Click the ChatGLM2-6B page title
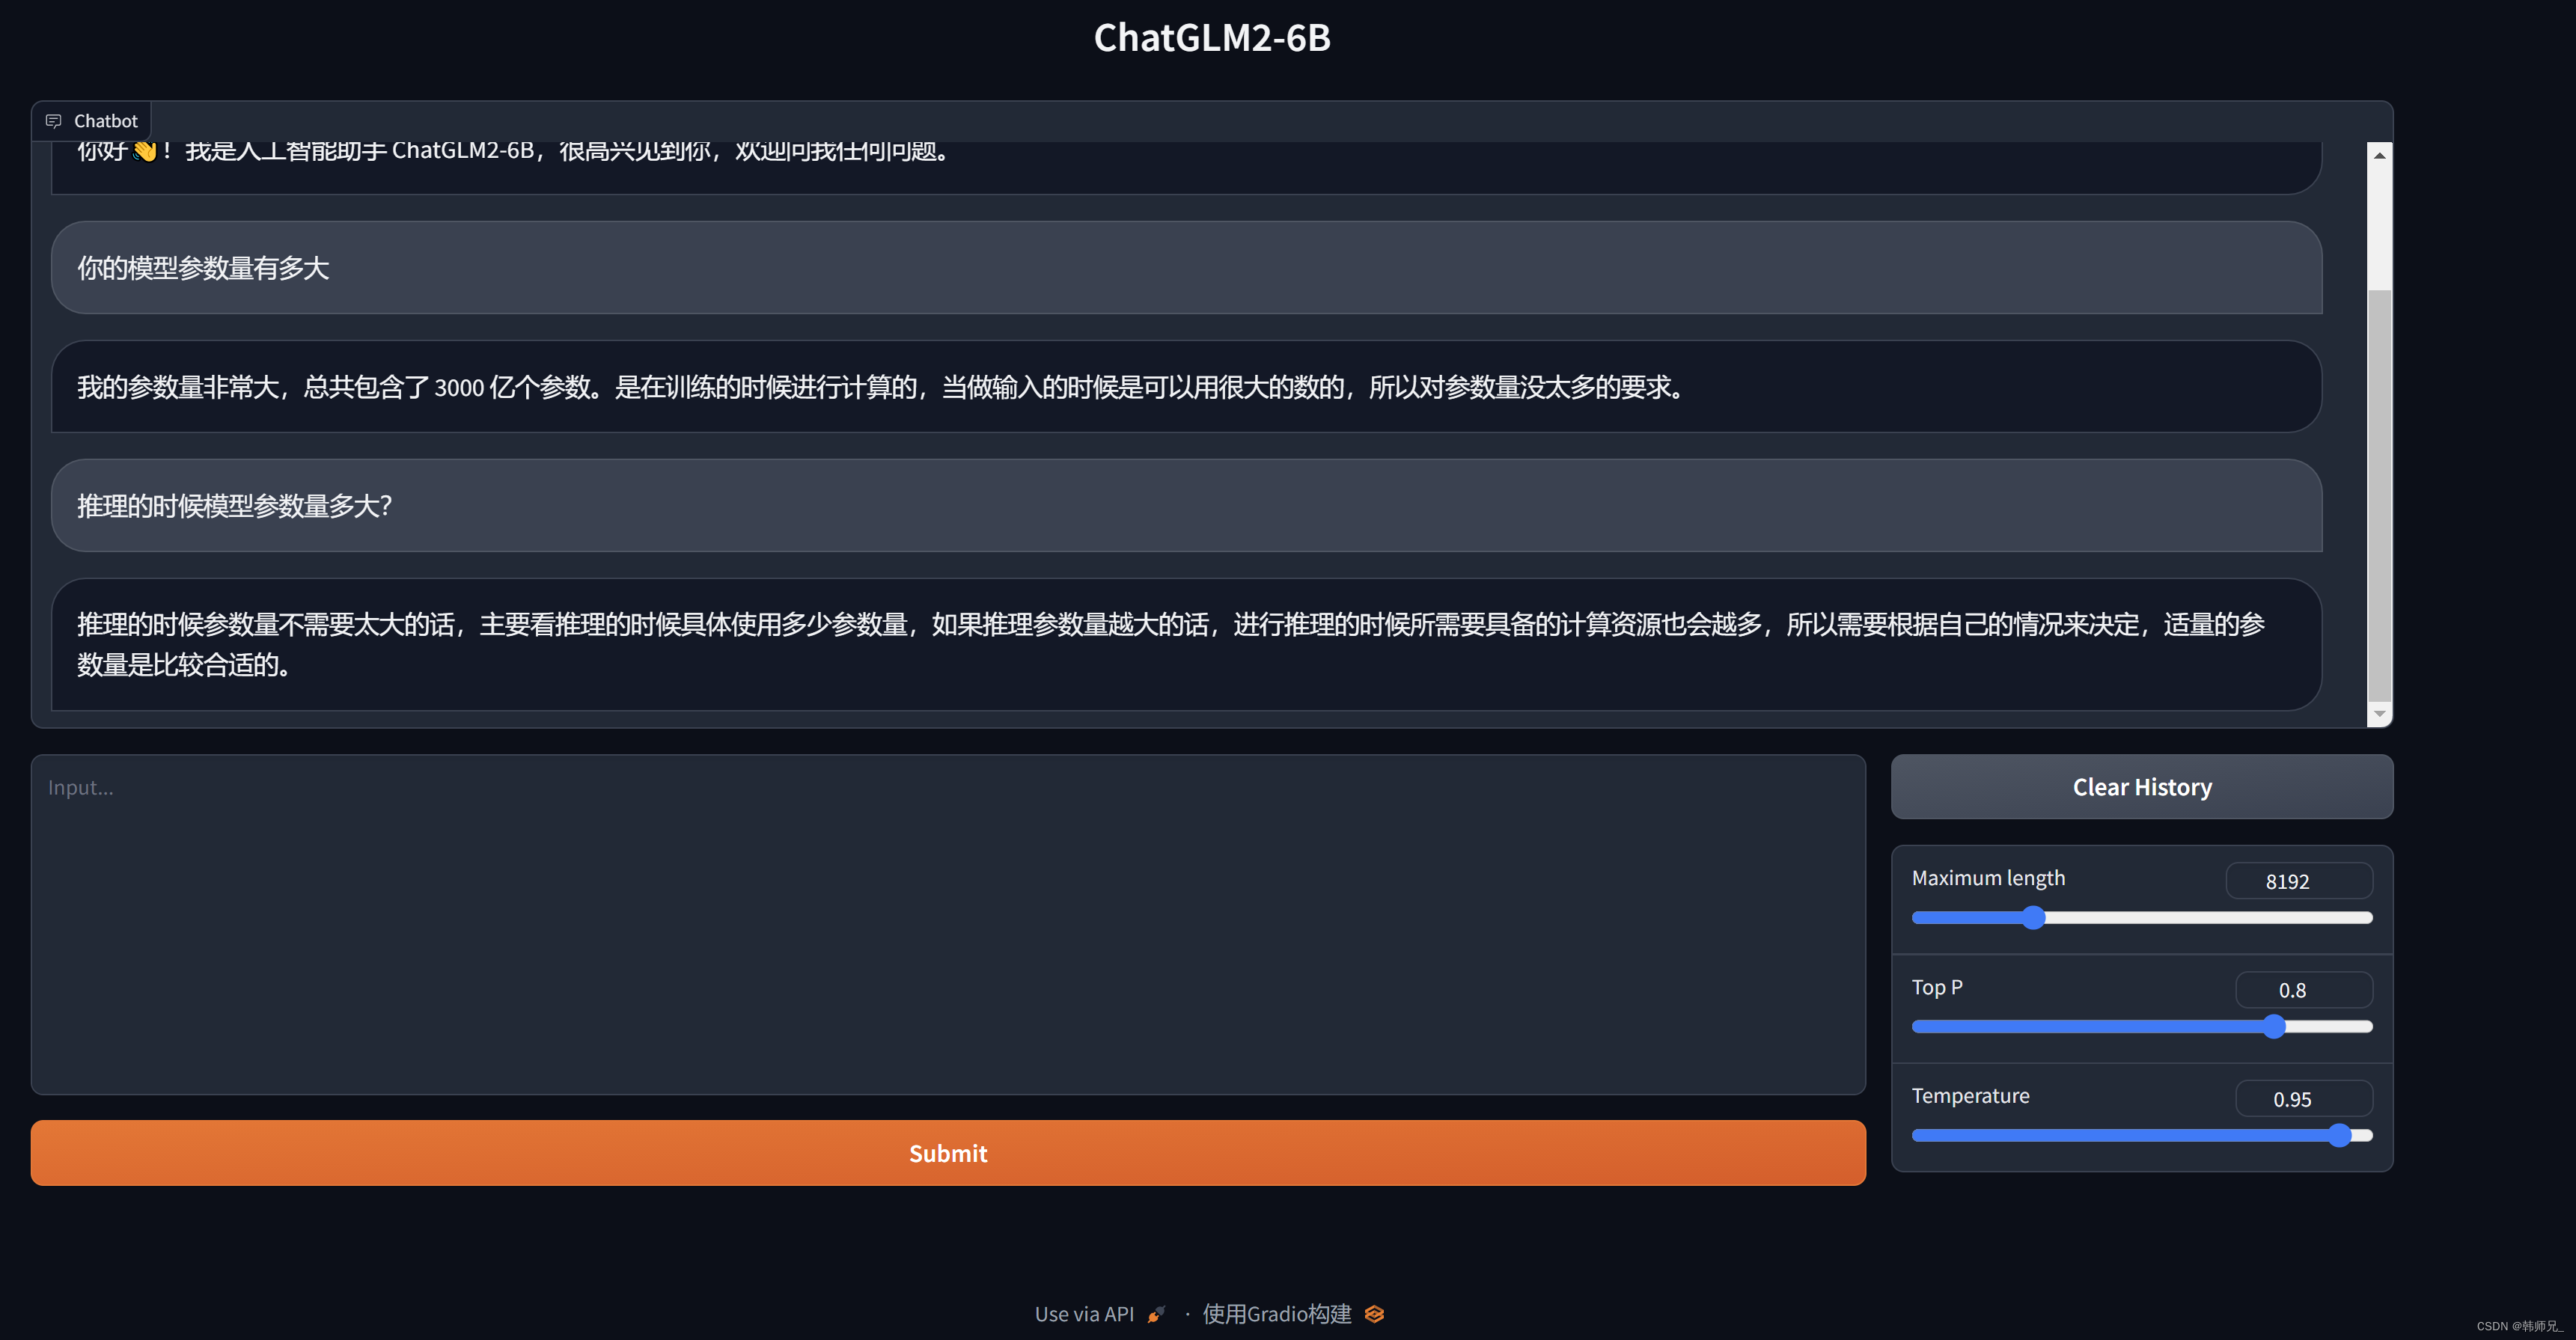Screen dimensions: 2576x1340 [1212, 38]
